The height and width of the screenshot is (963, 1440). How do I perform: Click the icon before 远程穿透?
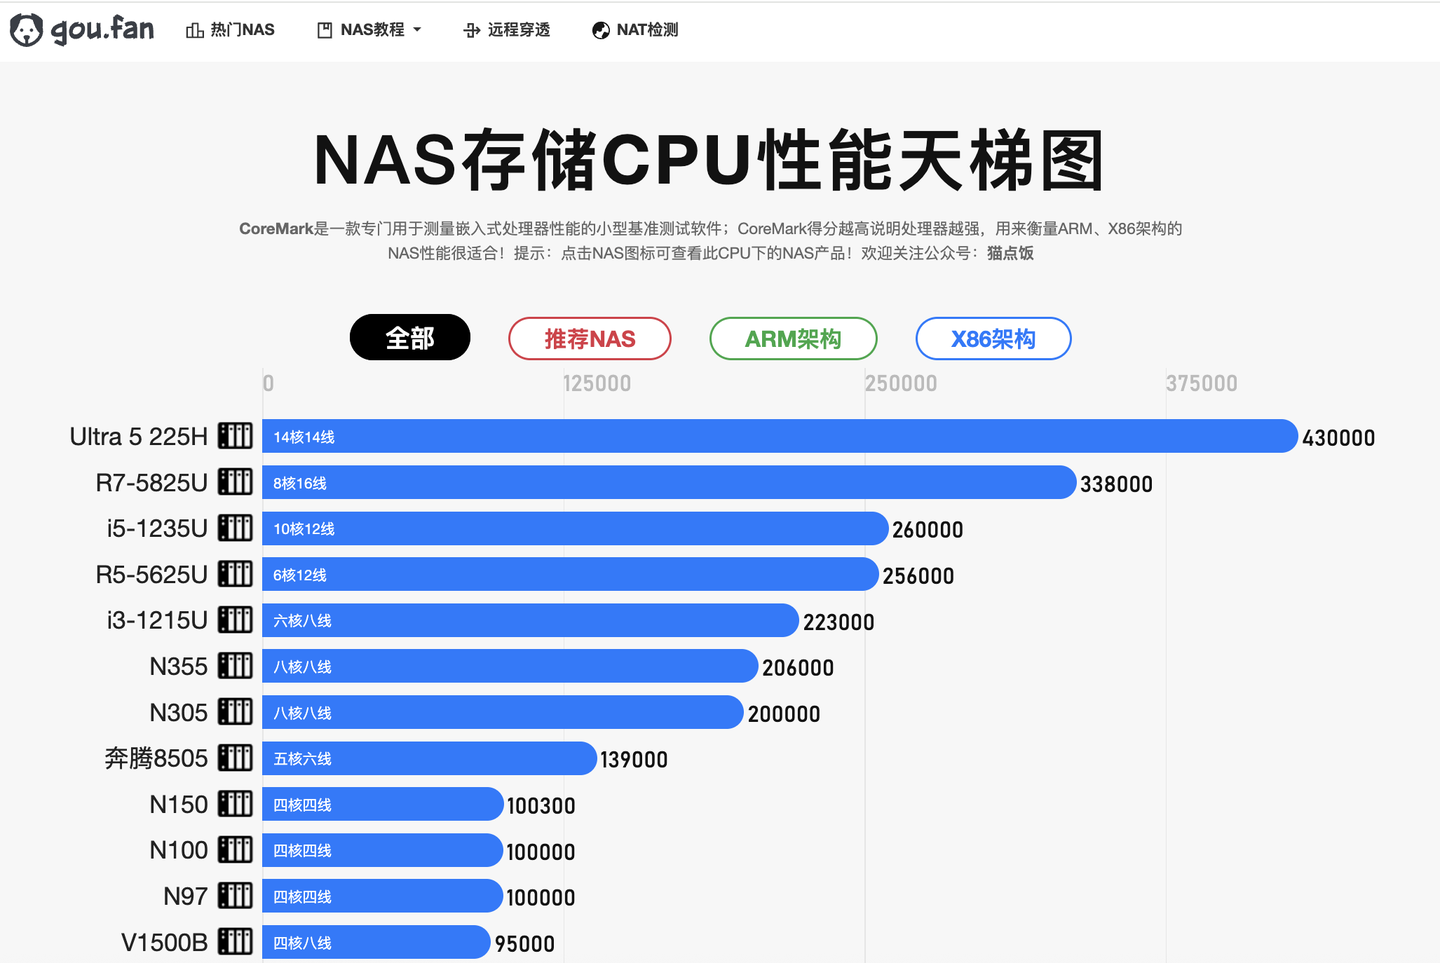pyautogui.click(x=472, y=30)
